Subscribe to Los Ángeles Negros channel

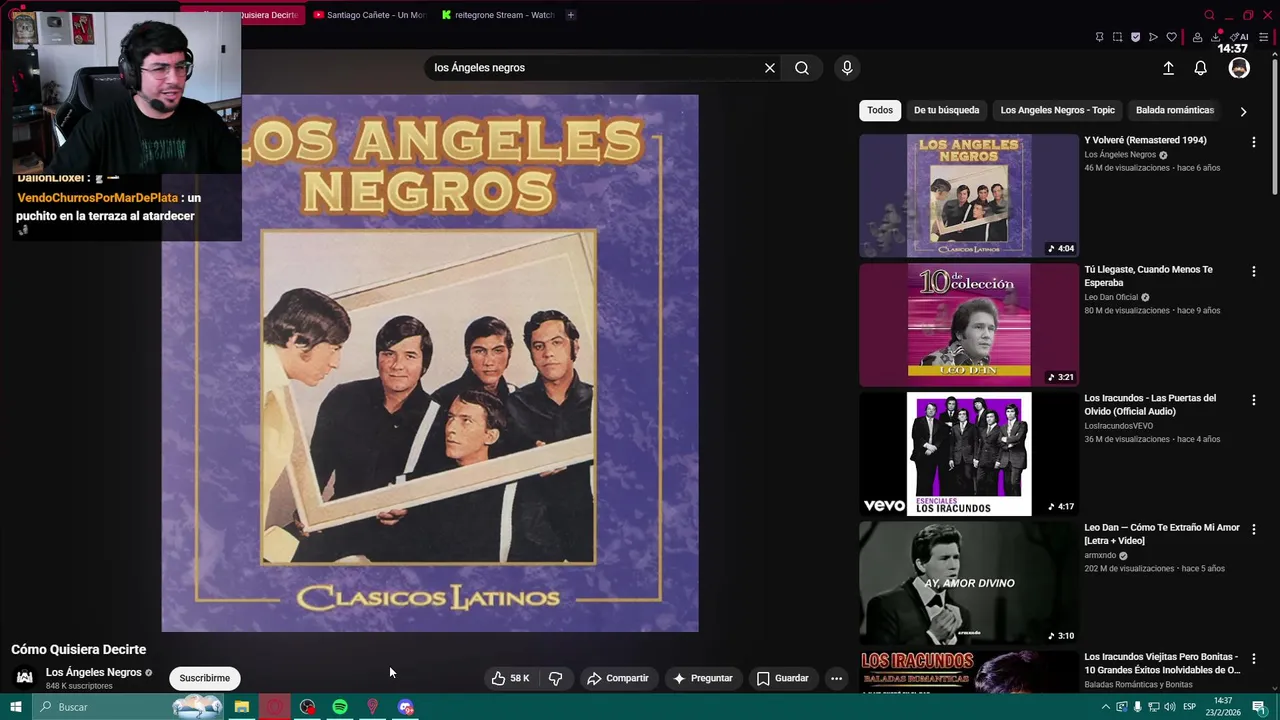click(x=205, y=678)
